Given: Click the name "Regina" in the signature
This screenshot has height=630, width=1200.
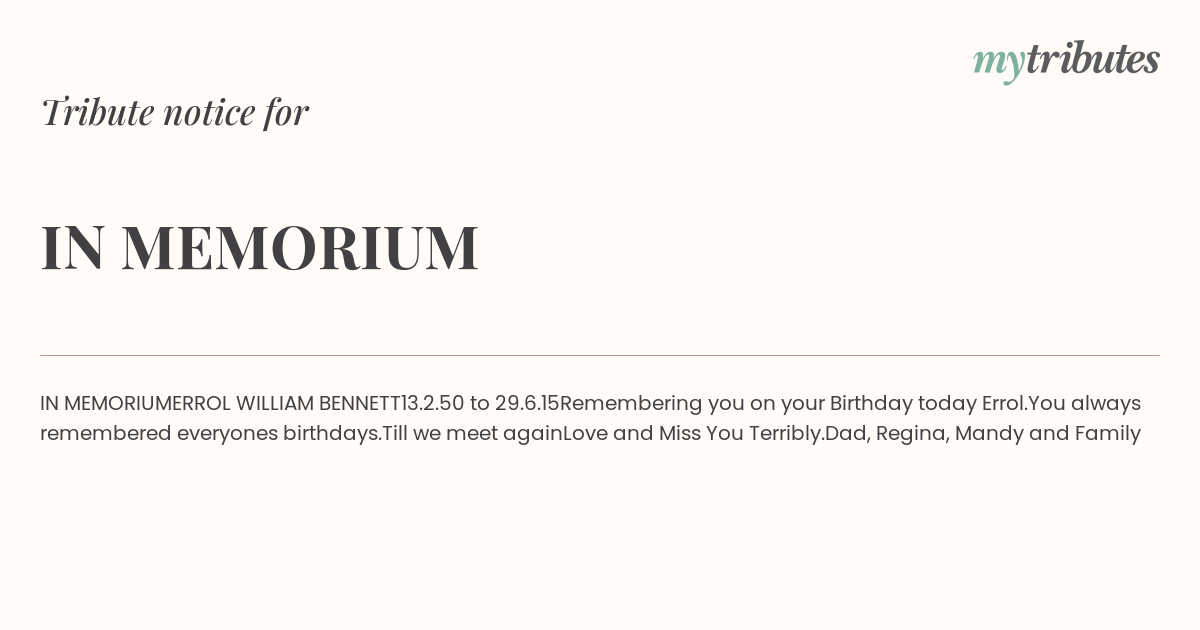Looking at the screenshot, I should 909,434.
